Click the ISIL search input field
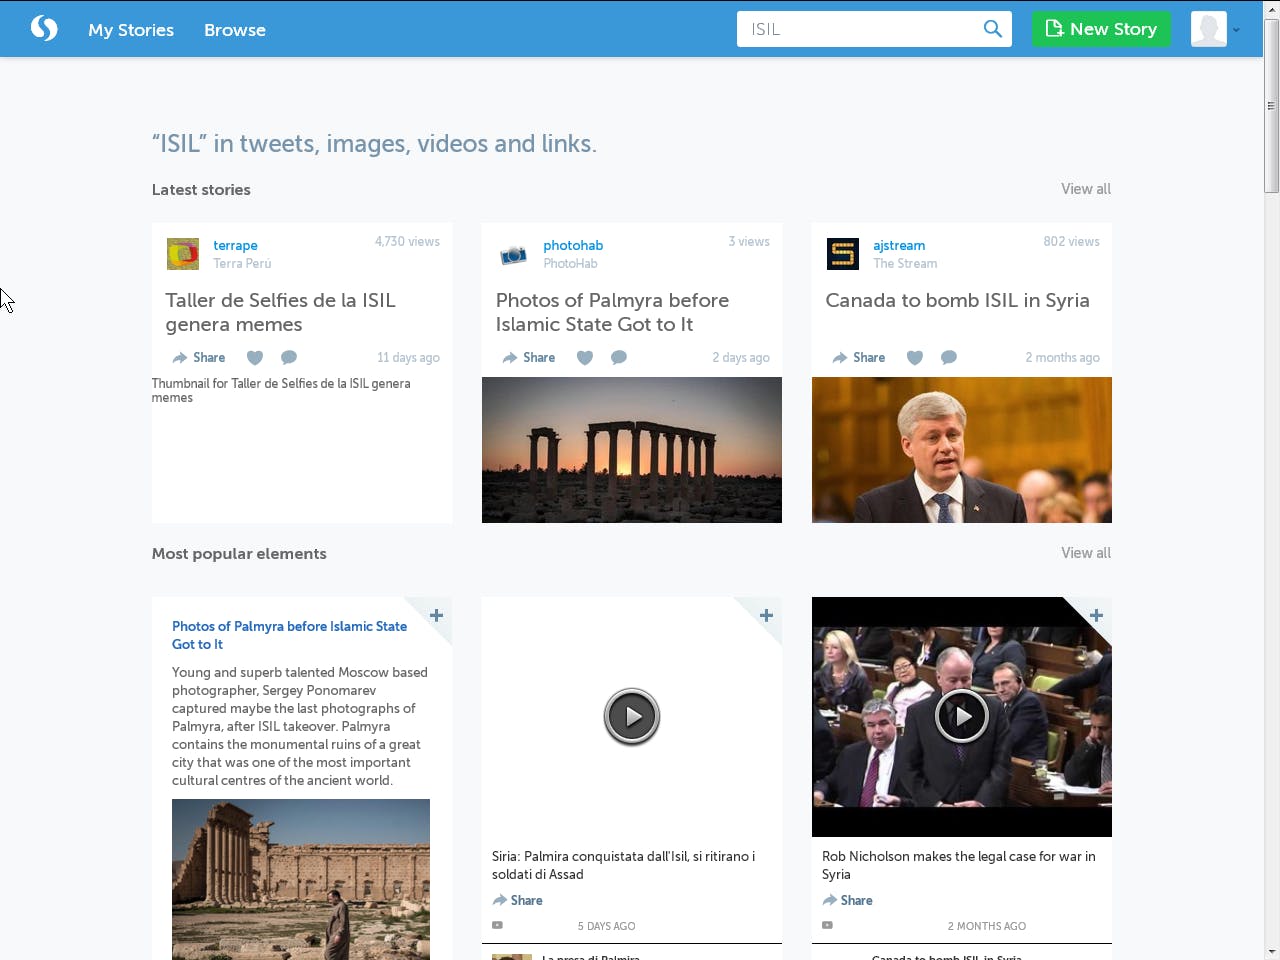 pos(860,29)
